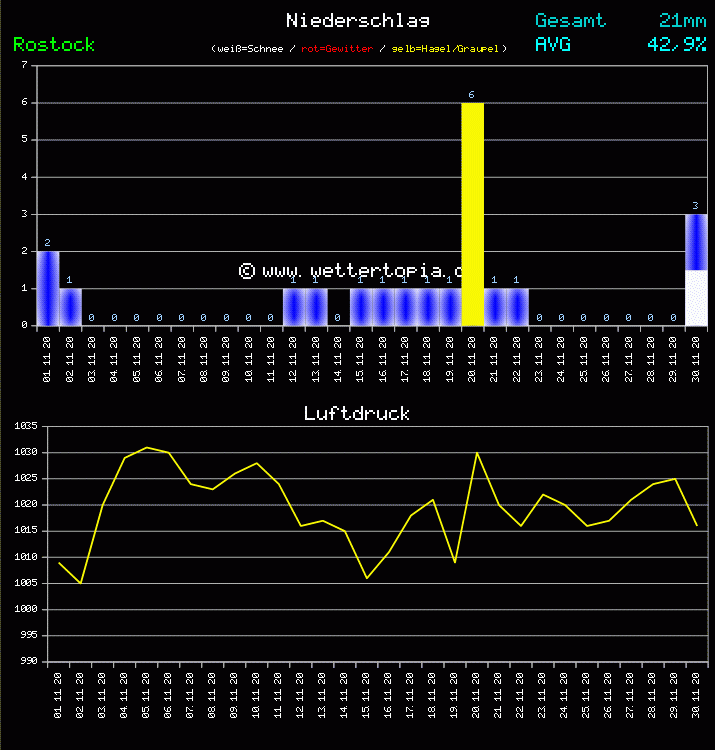Click the 1035 label on the Luftdruck axis

26,426
